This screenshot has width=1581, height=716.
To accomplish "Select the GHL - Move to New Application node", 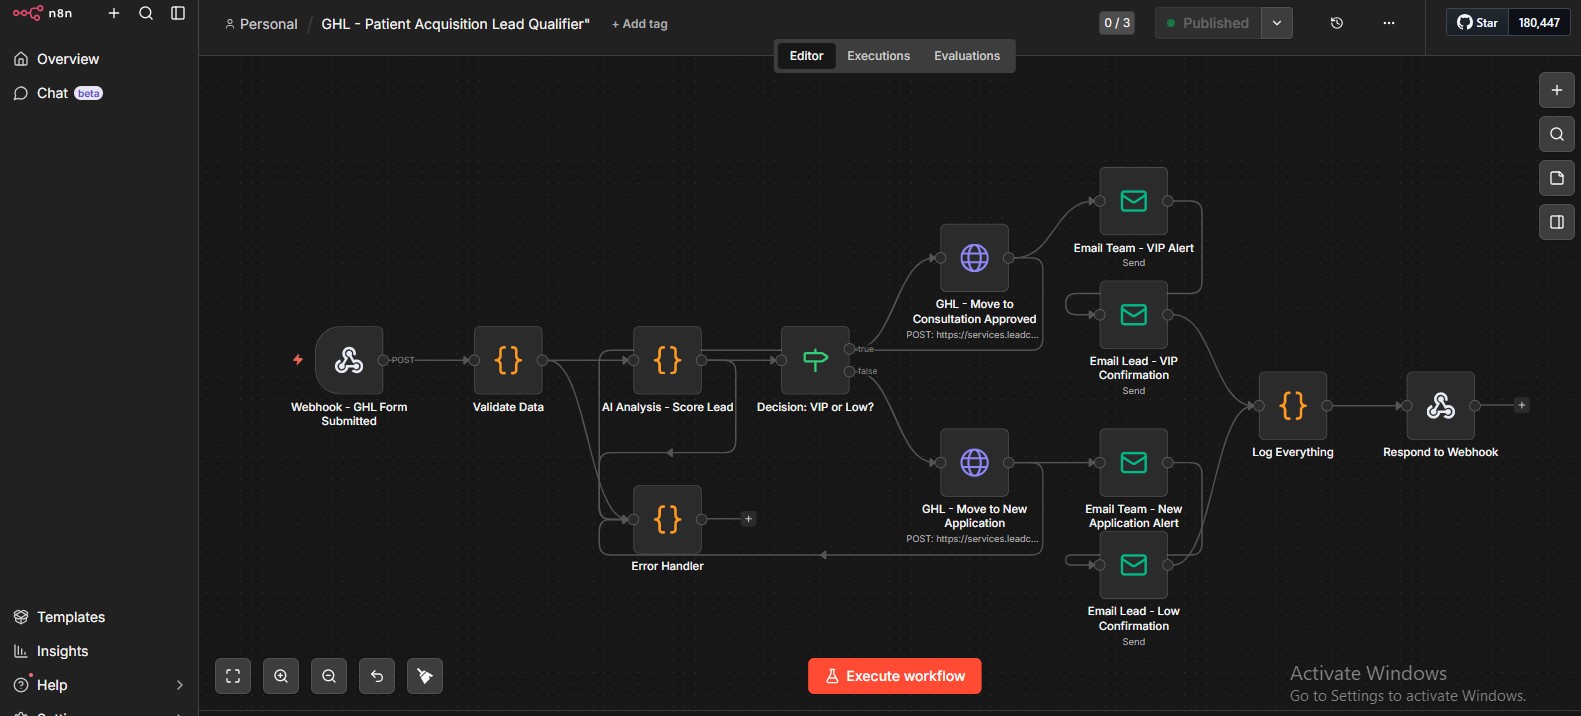I will [x=974, y=462].
